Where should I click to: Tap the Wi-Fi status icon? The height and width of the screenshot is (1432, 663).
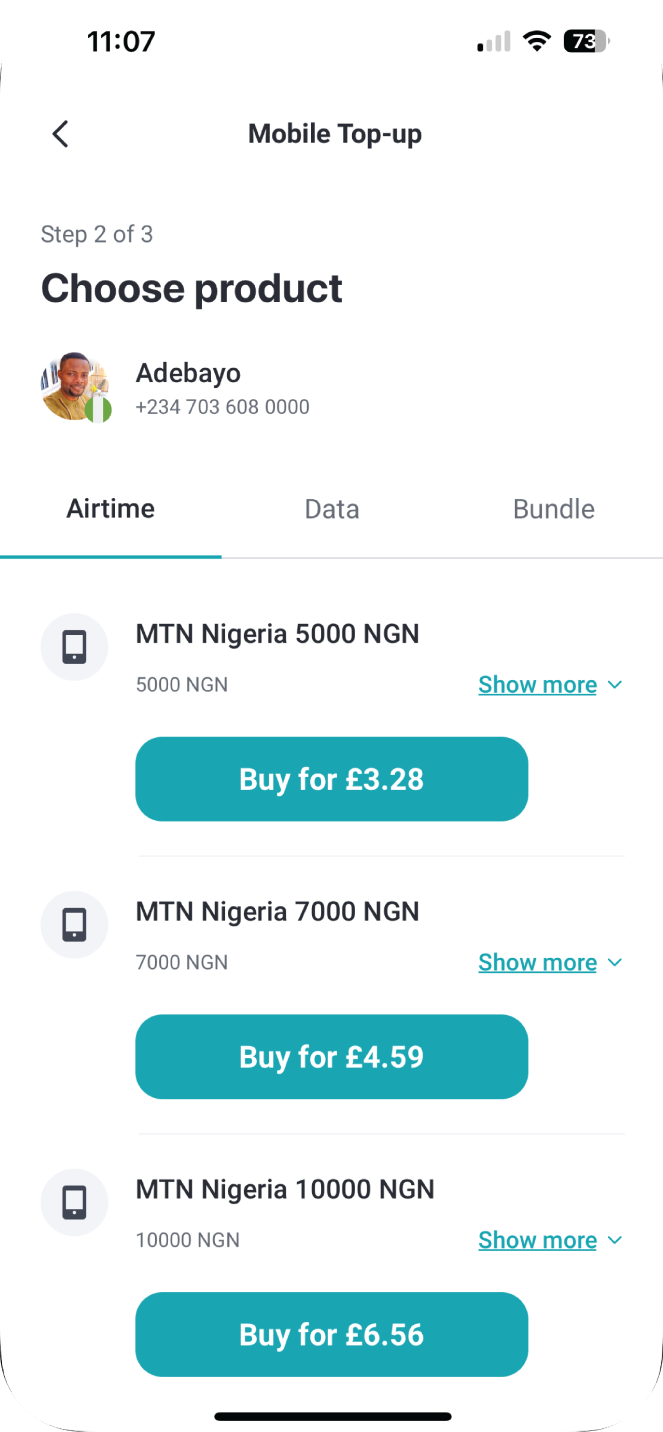point(537,41)
